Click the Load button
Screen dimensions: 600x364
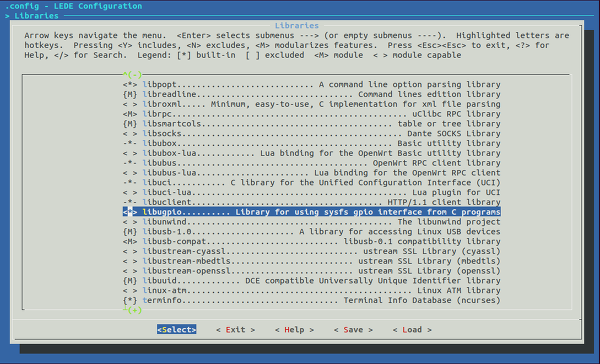pos(412,330)
